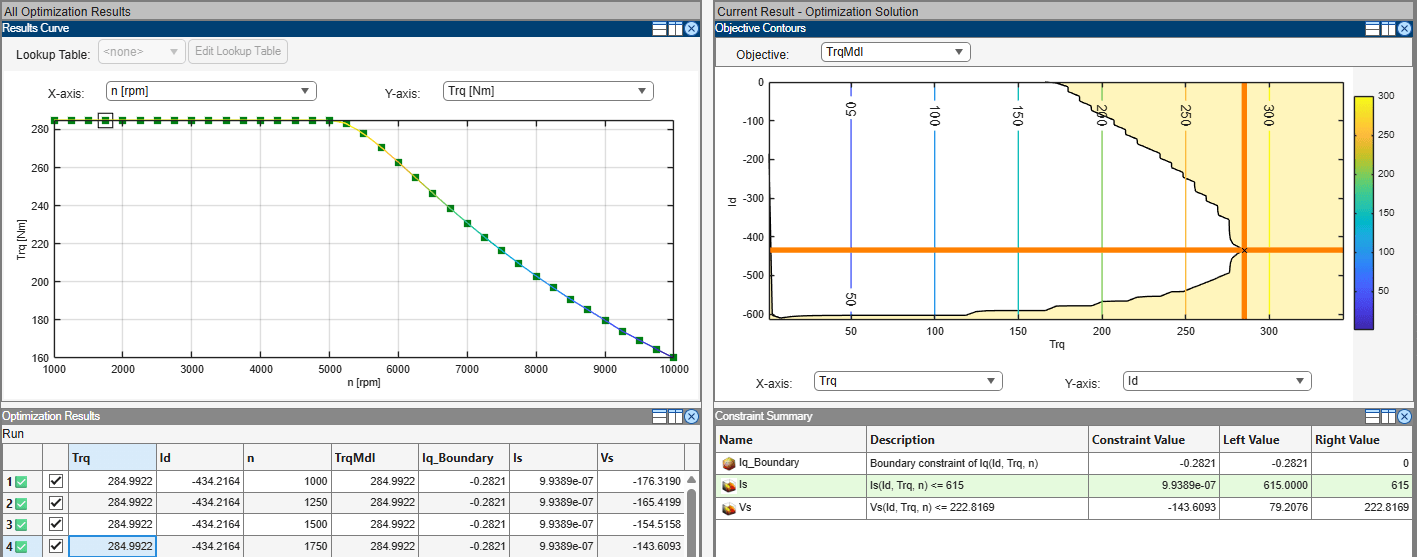Click the 'Boundary constraint of Iq(Id, Trq, n)' cell
The width and height of the screenshot is (1417, 557).
pos(977,463)
